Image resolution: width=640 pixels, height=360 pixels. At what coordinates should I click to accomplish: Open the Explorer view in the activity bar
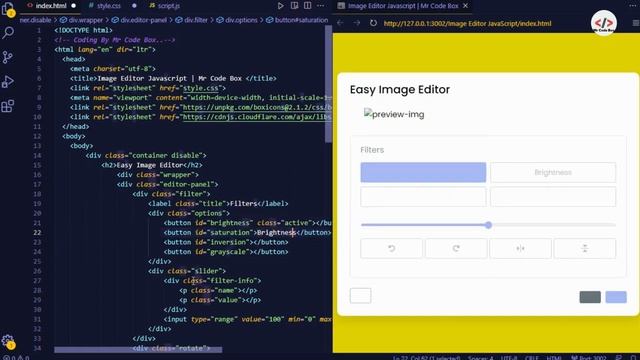pos(8,9)
